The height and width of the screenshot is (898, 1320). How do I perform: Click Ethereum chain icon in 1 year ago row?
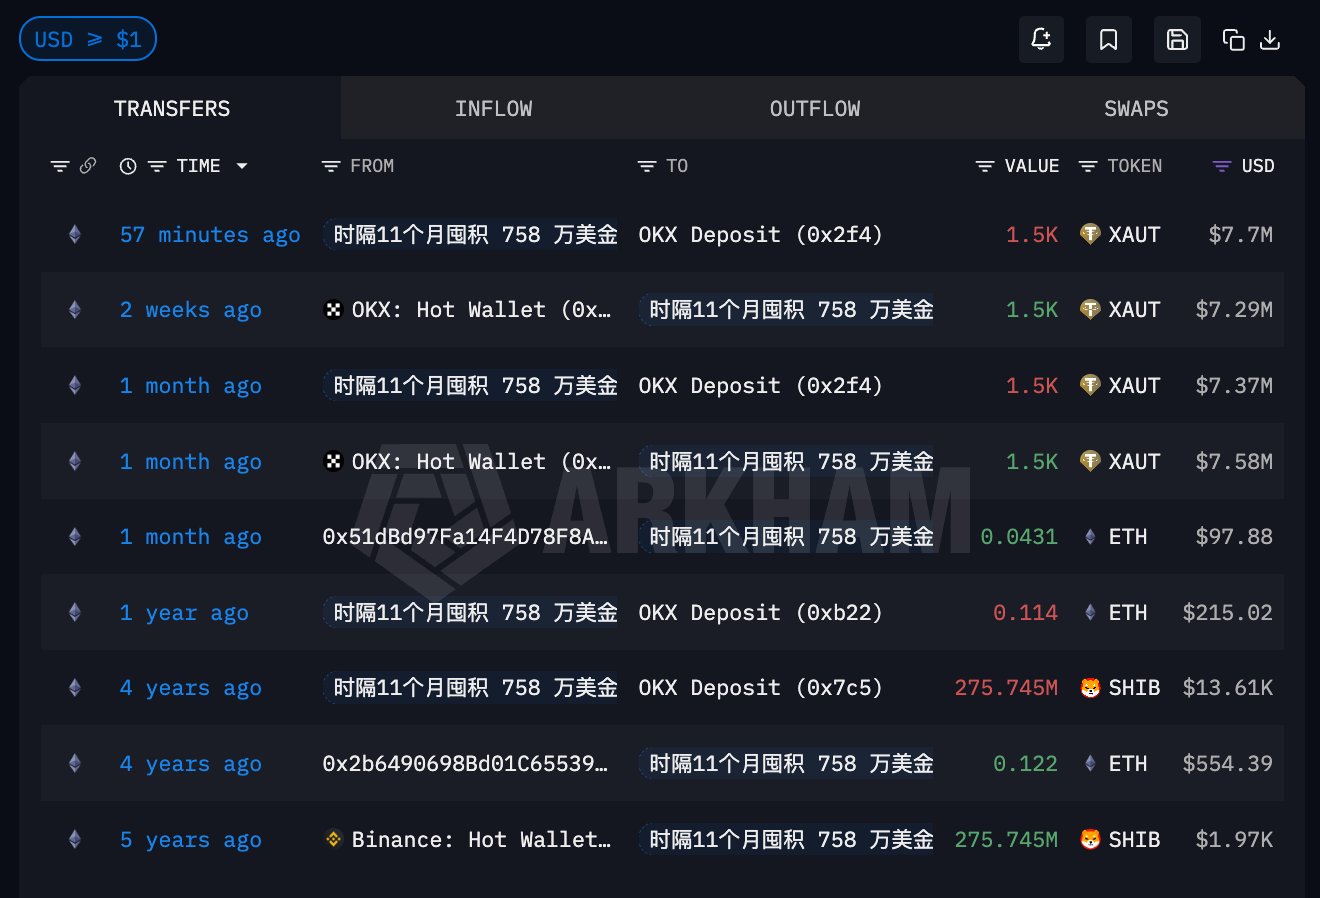[74, 613]
